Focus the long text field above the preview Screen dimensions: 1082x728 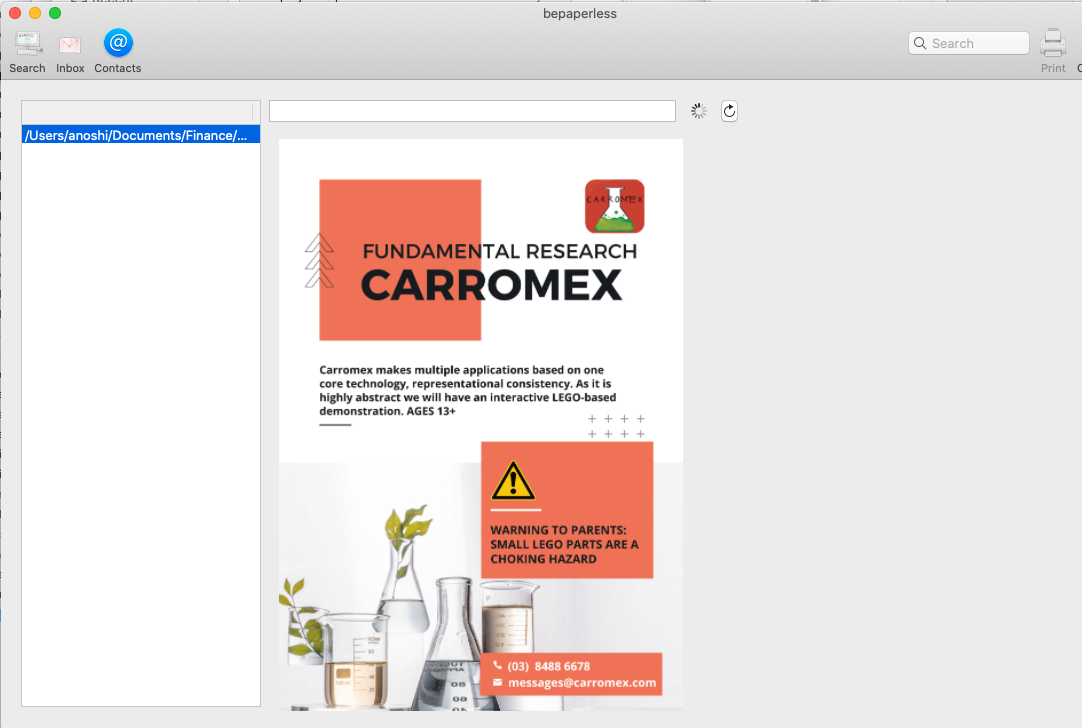click(472, 111)
